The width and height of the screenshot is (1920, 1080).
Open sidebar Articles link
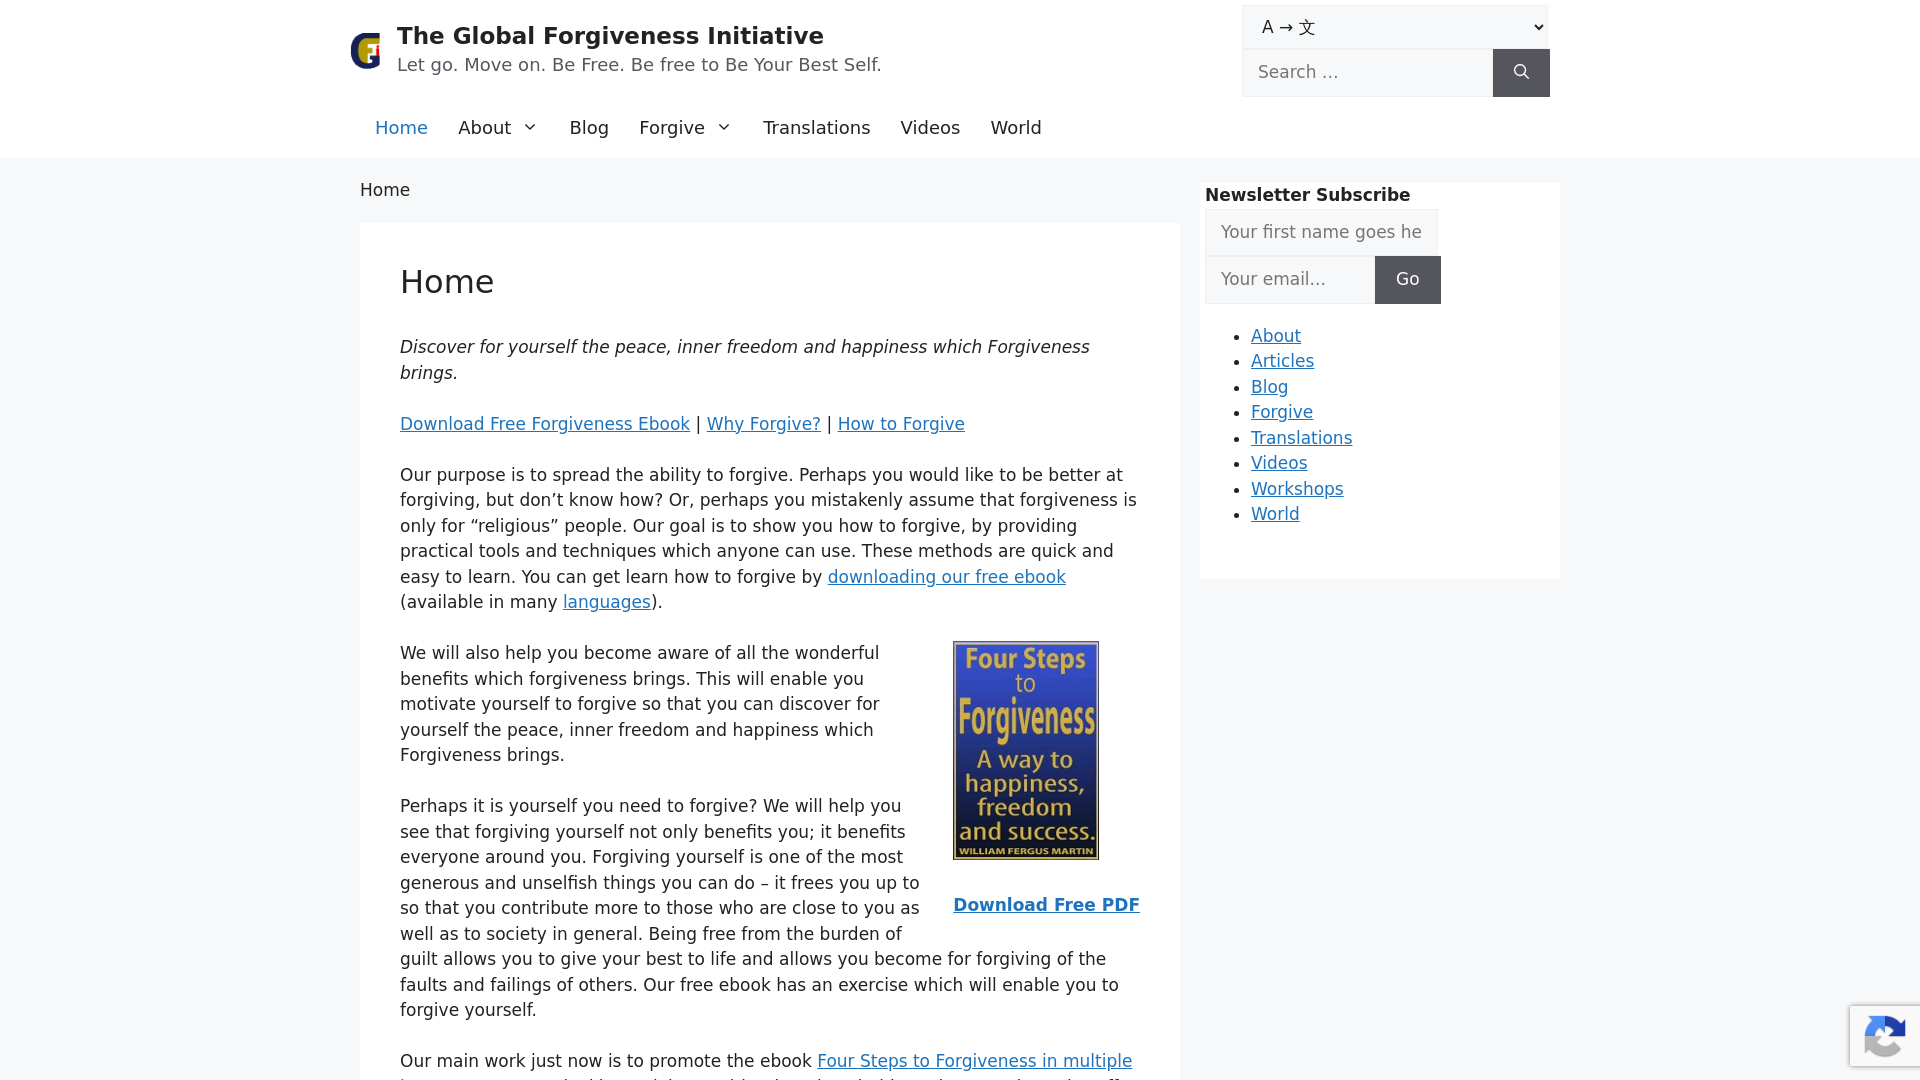click(1282, 361)
